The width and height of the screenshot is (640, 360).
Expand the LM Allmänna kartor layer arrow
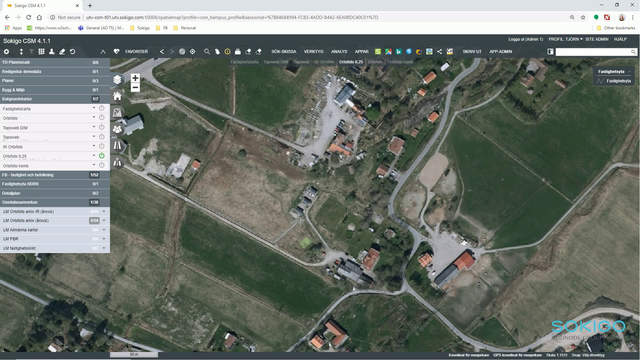pyautogui.click(x=104, y=230)
